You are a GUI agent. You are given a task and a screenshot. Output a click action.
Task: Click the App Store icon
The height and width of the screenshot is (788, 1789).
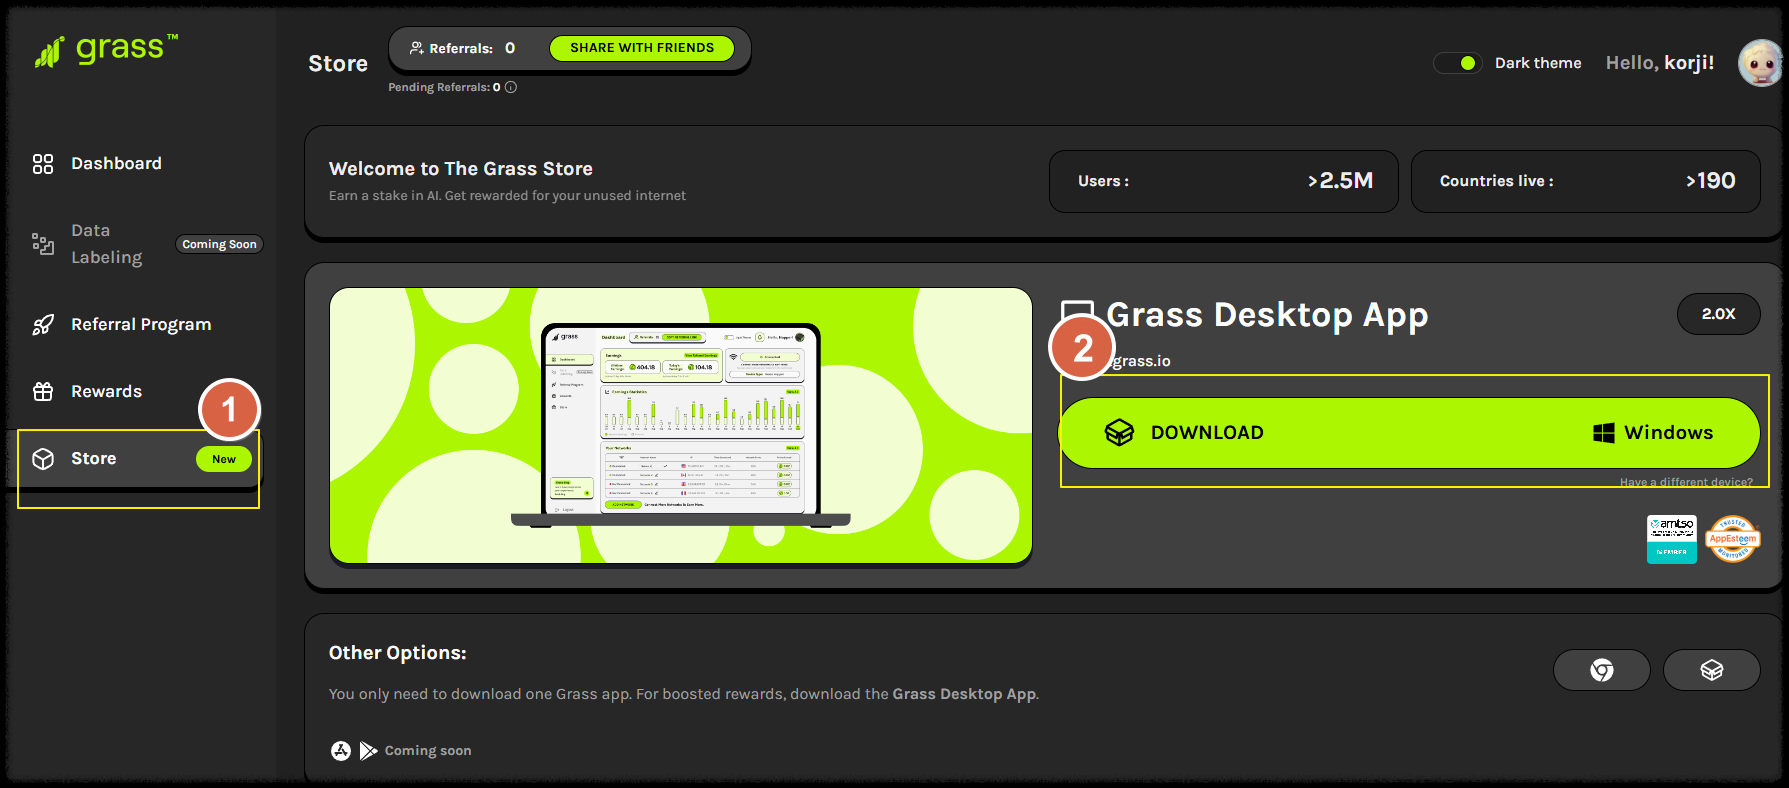pyautogui.click(x=341, y=751)
